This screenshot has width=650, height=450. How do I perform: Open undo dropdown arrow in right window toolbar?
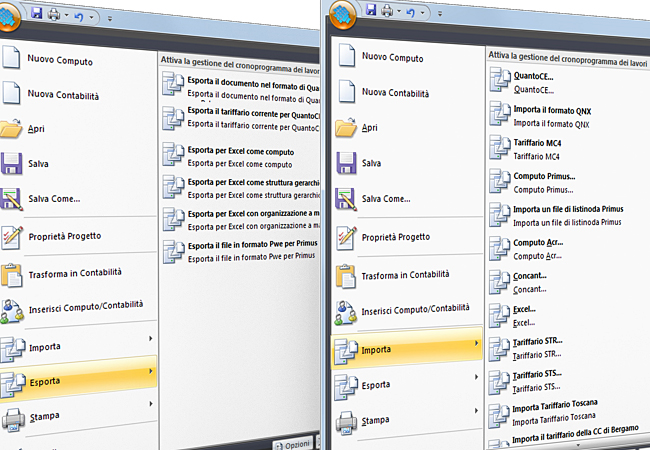422,13
